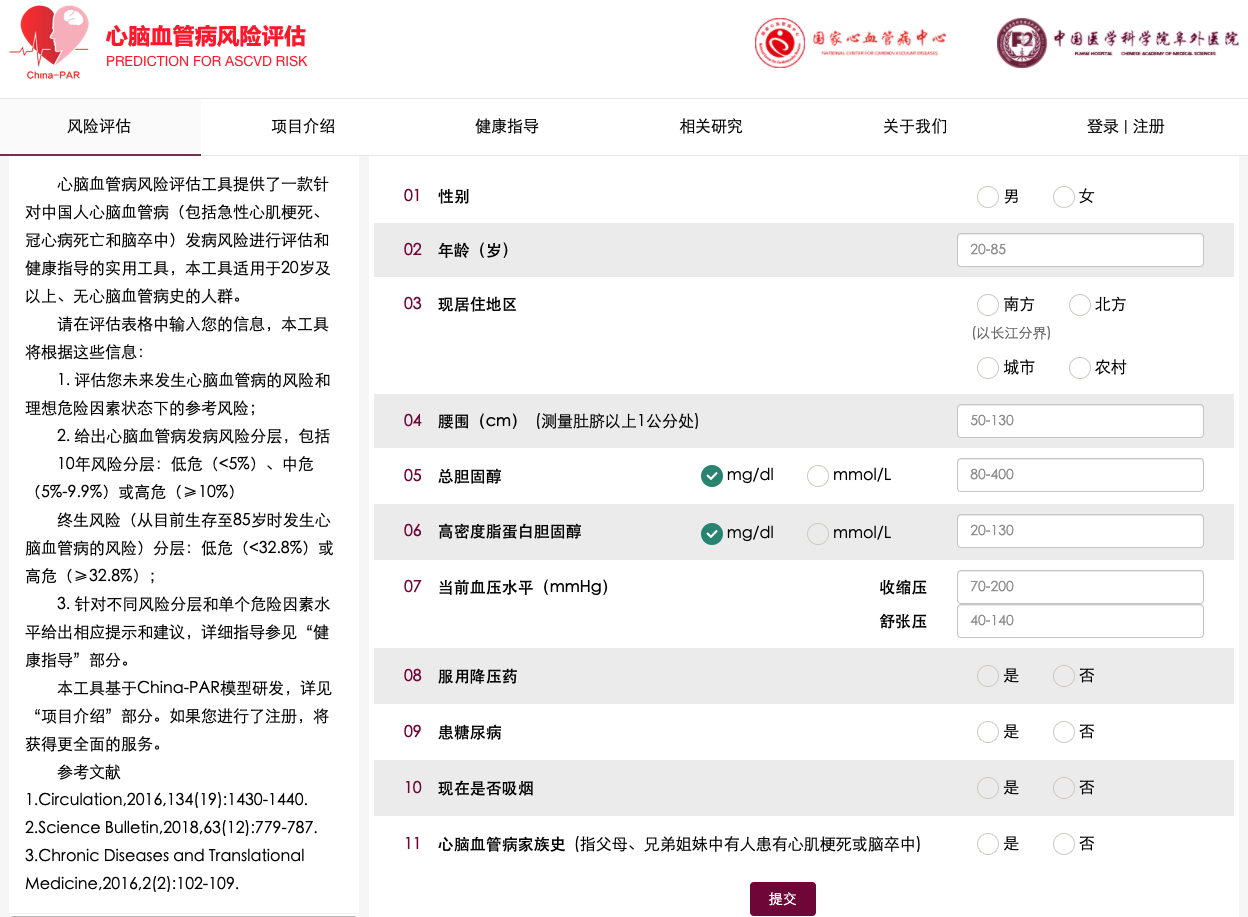Select mmol/L unit for 总胆固醇

pos(818,476)
